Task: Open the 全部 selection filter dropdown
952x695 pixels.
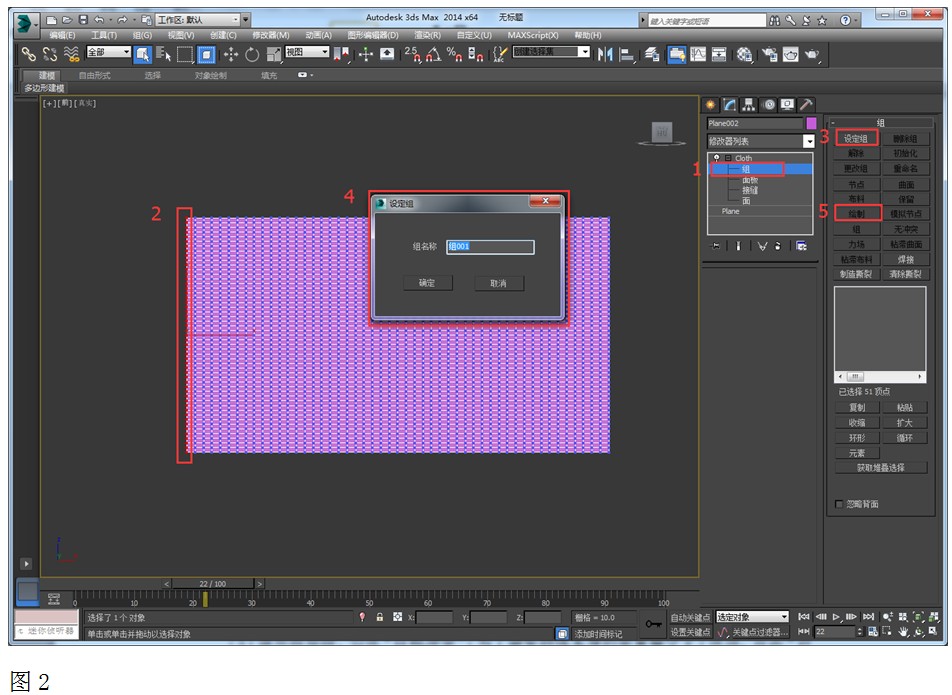Action: point(108,53)
